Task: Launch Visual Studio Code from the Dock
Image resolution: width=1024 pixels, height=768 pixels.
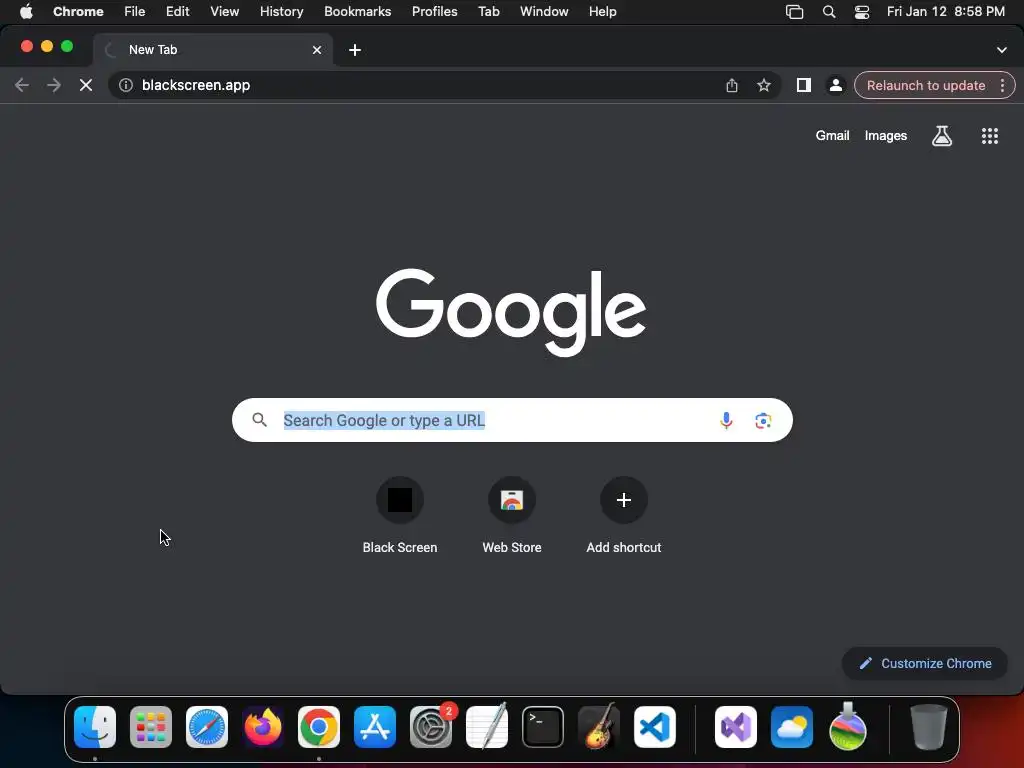Action: (654, 726)
